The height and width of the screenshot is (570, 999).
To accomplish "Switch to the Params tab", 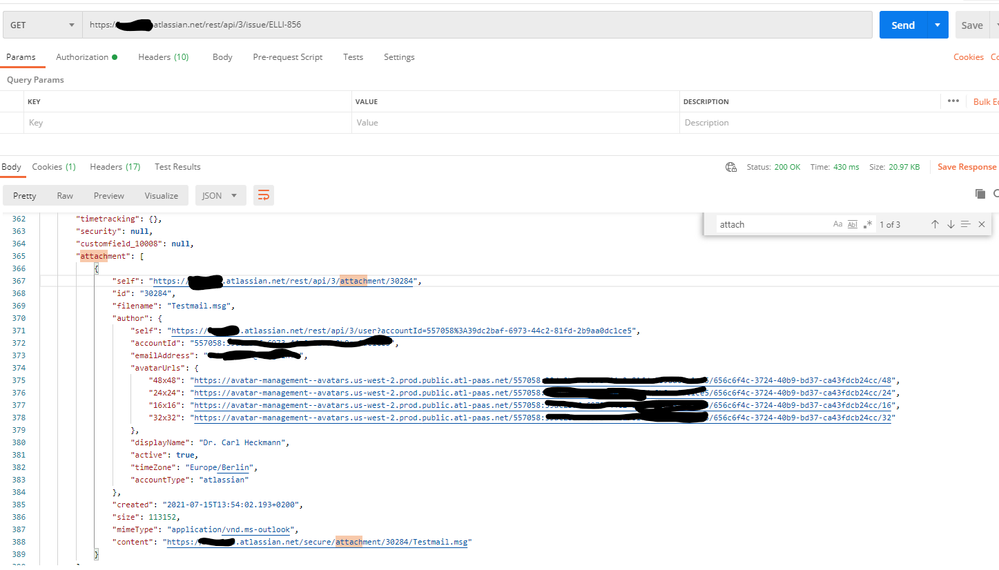I will 21,57.
